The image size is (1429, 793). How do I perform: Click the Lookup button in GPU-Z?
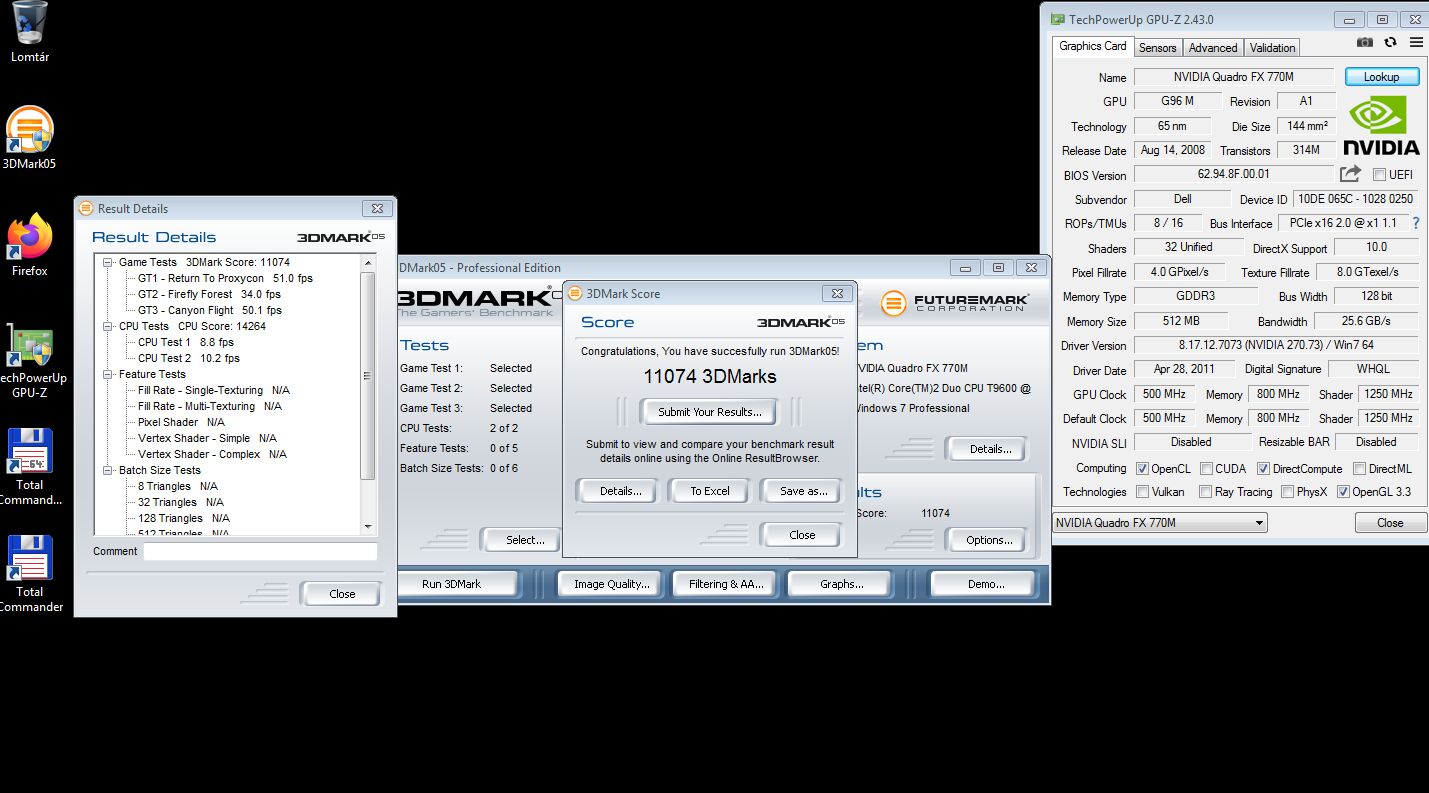[x=1381, y=77]
